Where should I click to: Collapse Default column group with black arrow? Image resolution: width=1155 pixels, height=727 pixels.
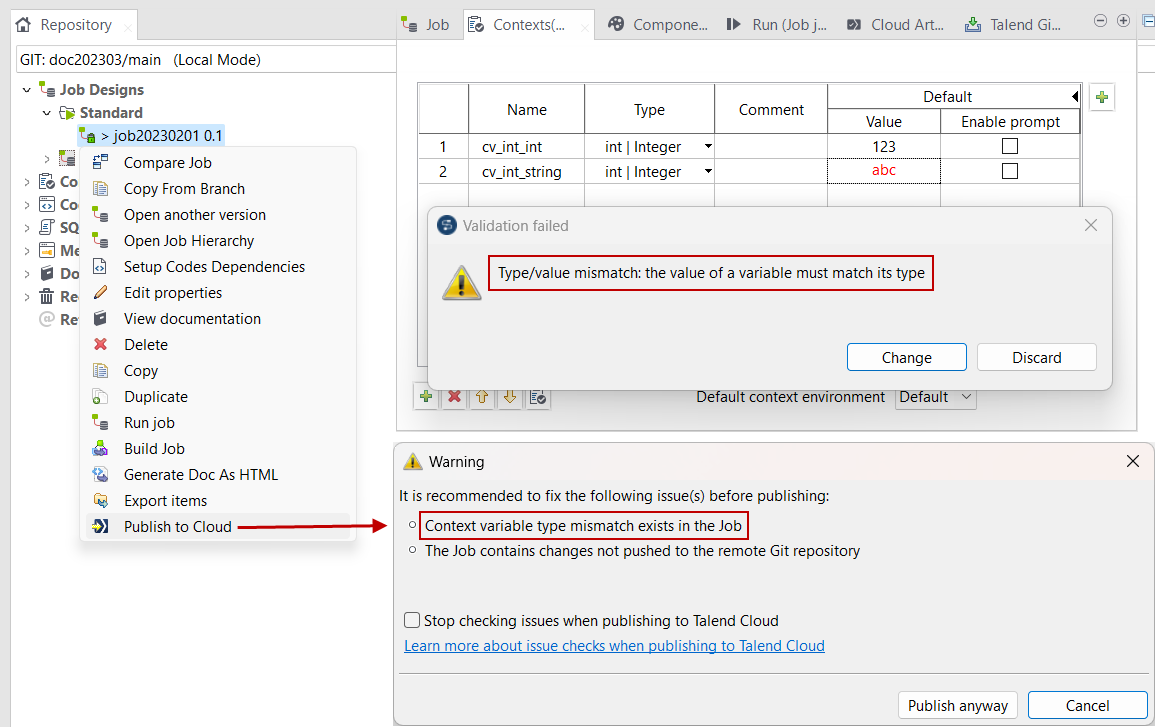tap(1075, 97)
